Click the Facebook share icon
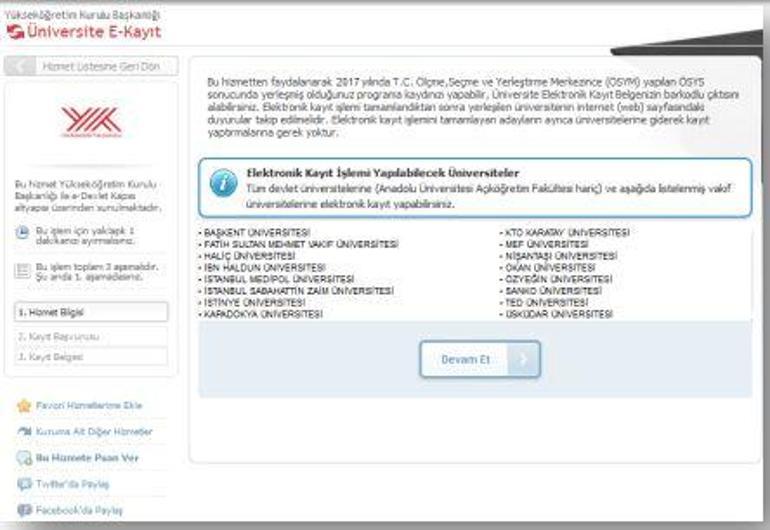The width and height of the screenshot is (770, 530). (24, 510)
